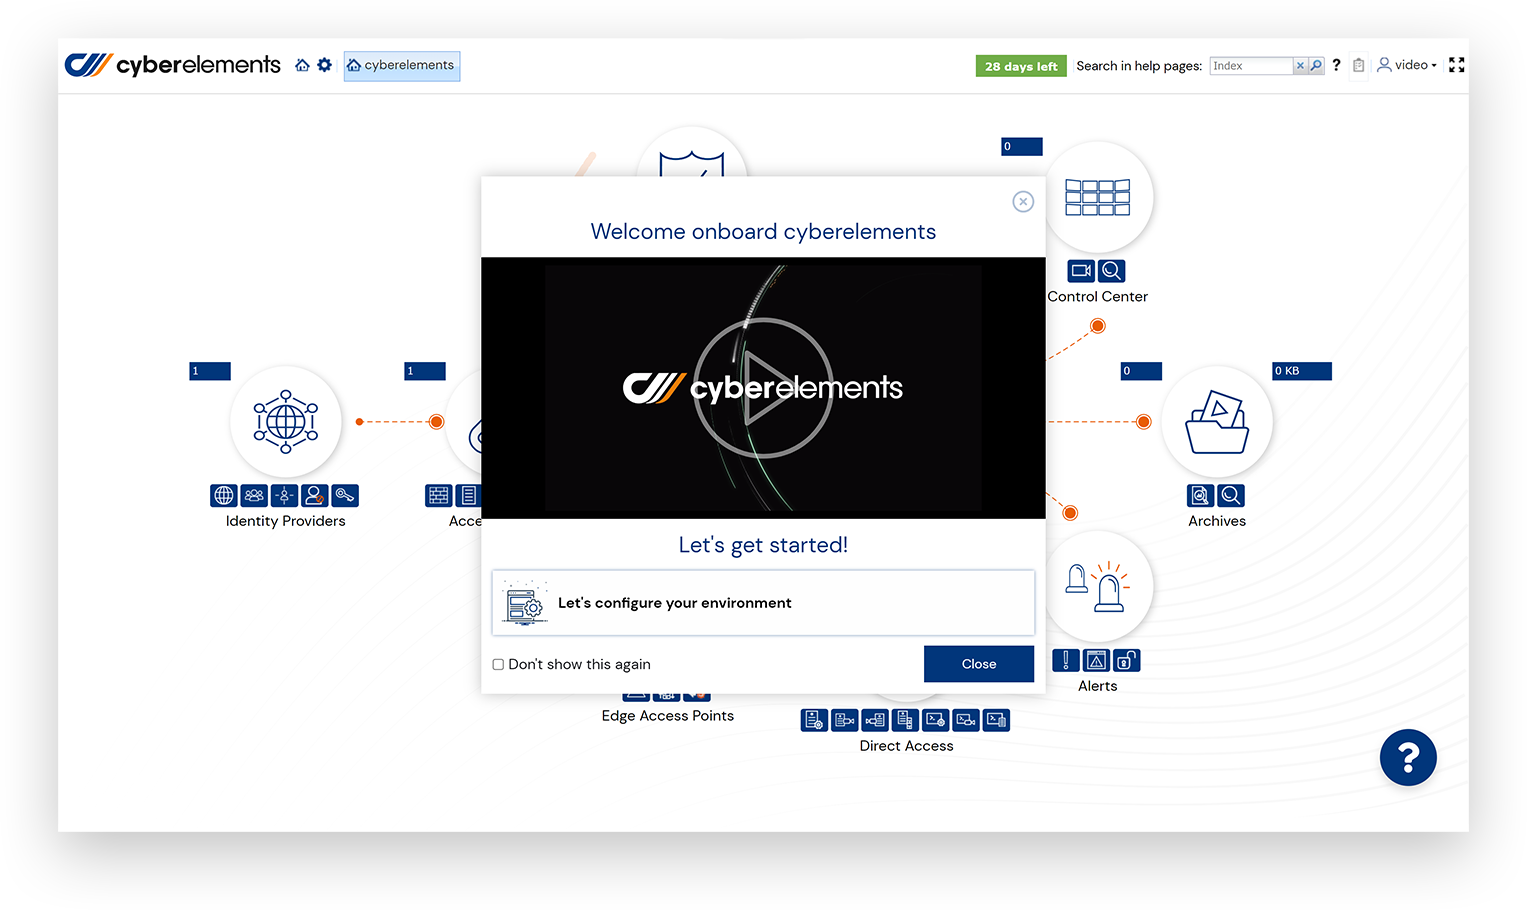The width and height of the screenshot is (1527, 910).
Task: Open the firewall brick icon under Access
Action: pyautogui.click(x=438, y=495)
